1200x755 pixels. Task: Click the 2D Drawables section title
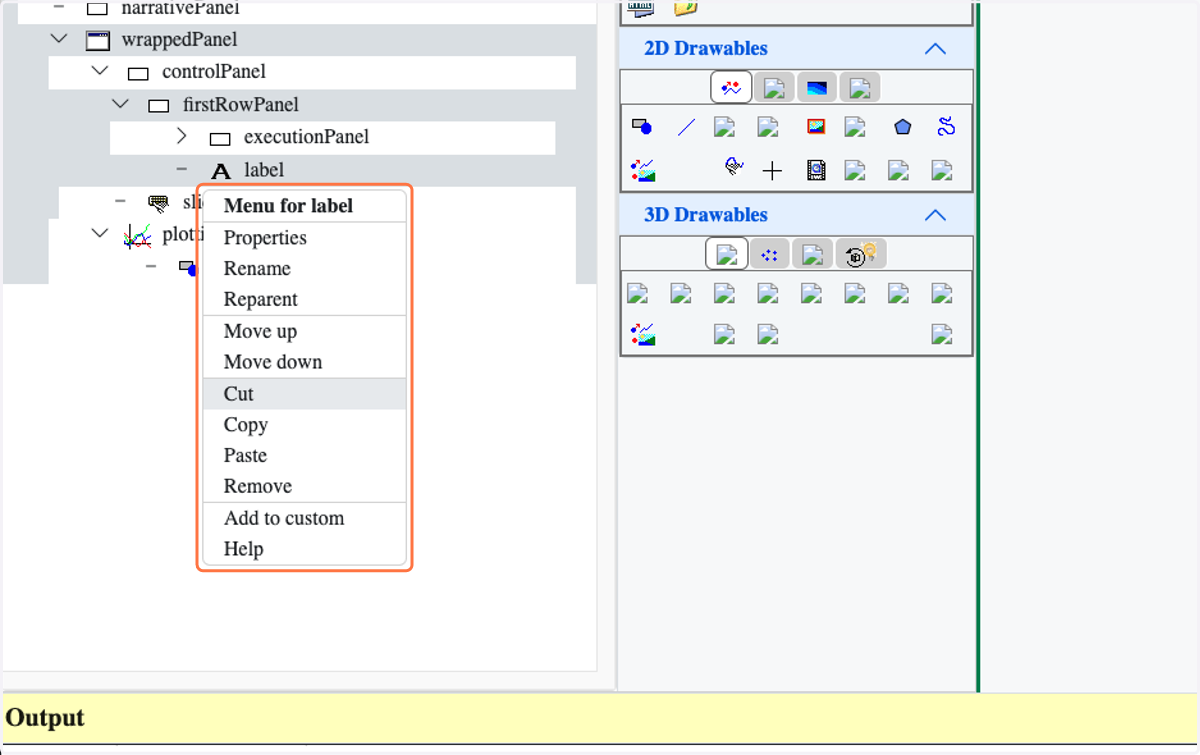(x=706, y=49)
